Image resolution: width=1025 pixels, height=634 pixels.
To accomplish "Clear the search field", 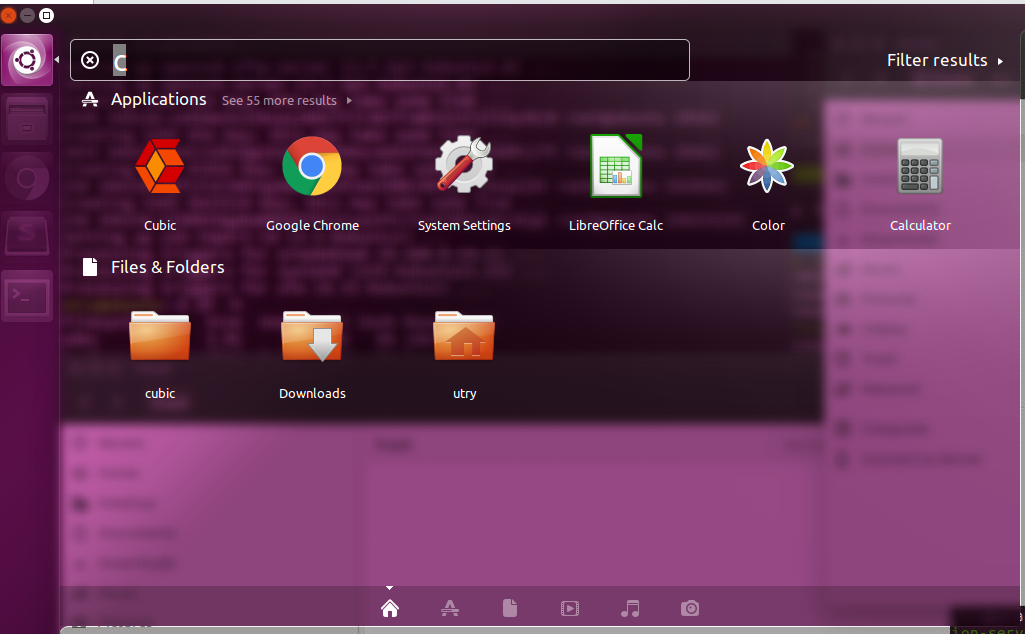I will 90,60.
